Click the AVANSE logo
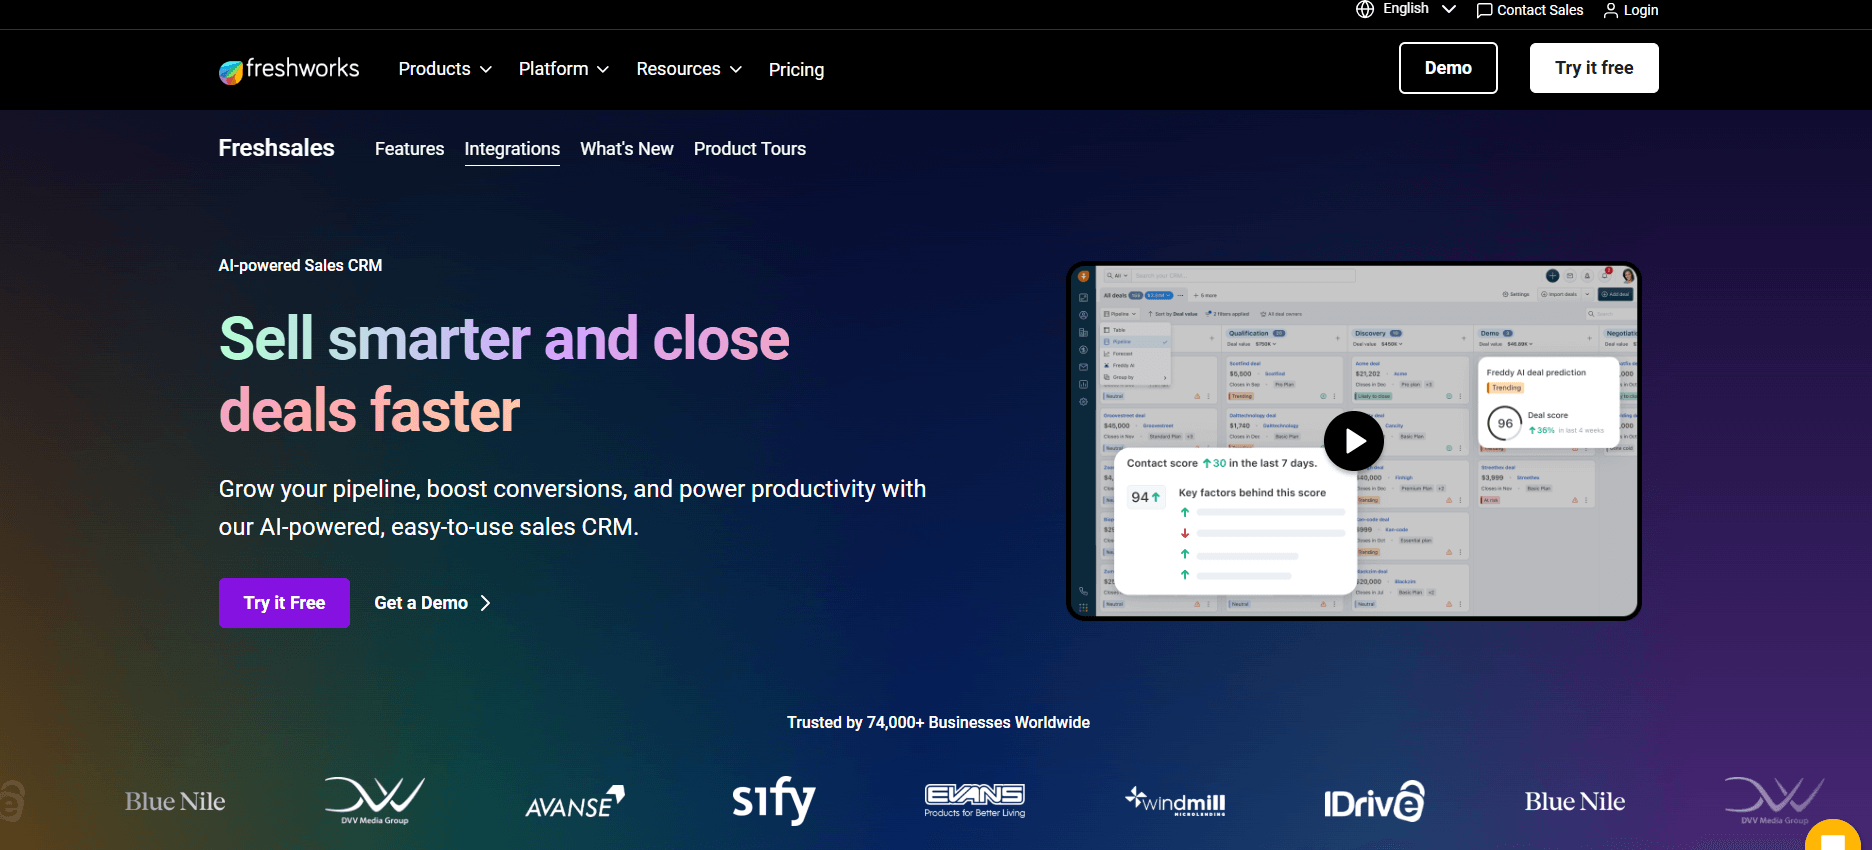This screenshot has width=1872, height=850. pos(575,802)
